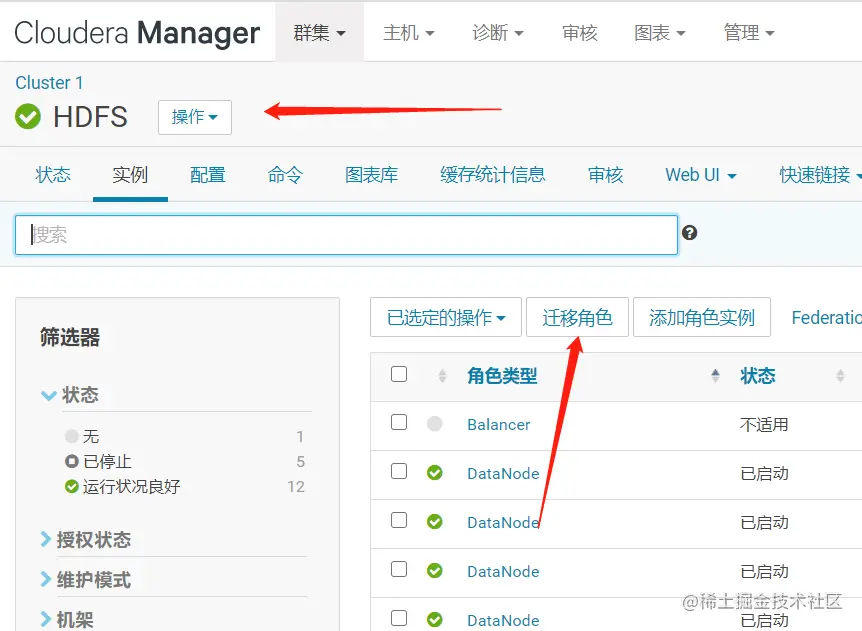The width and height of the screenshot is (862, 631).
Task: Click the 迁移角色 button
Action: [577, 317]
